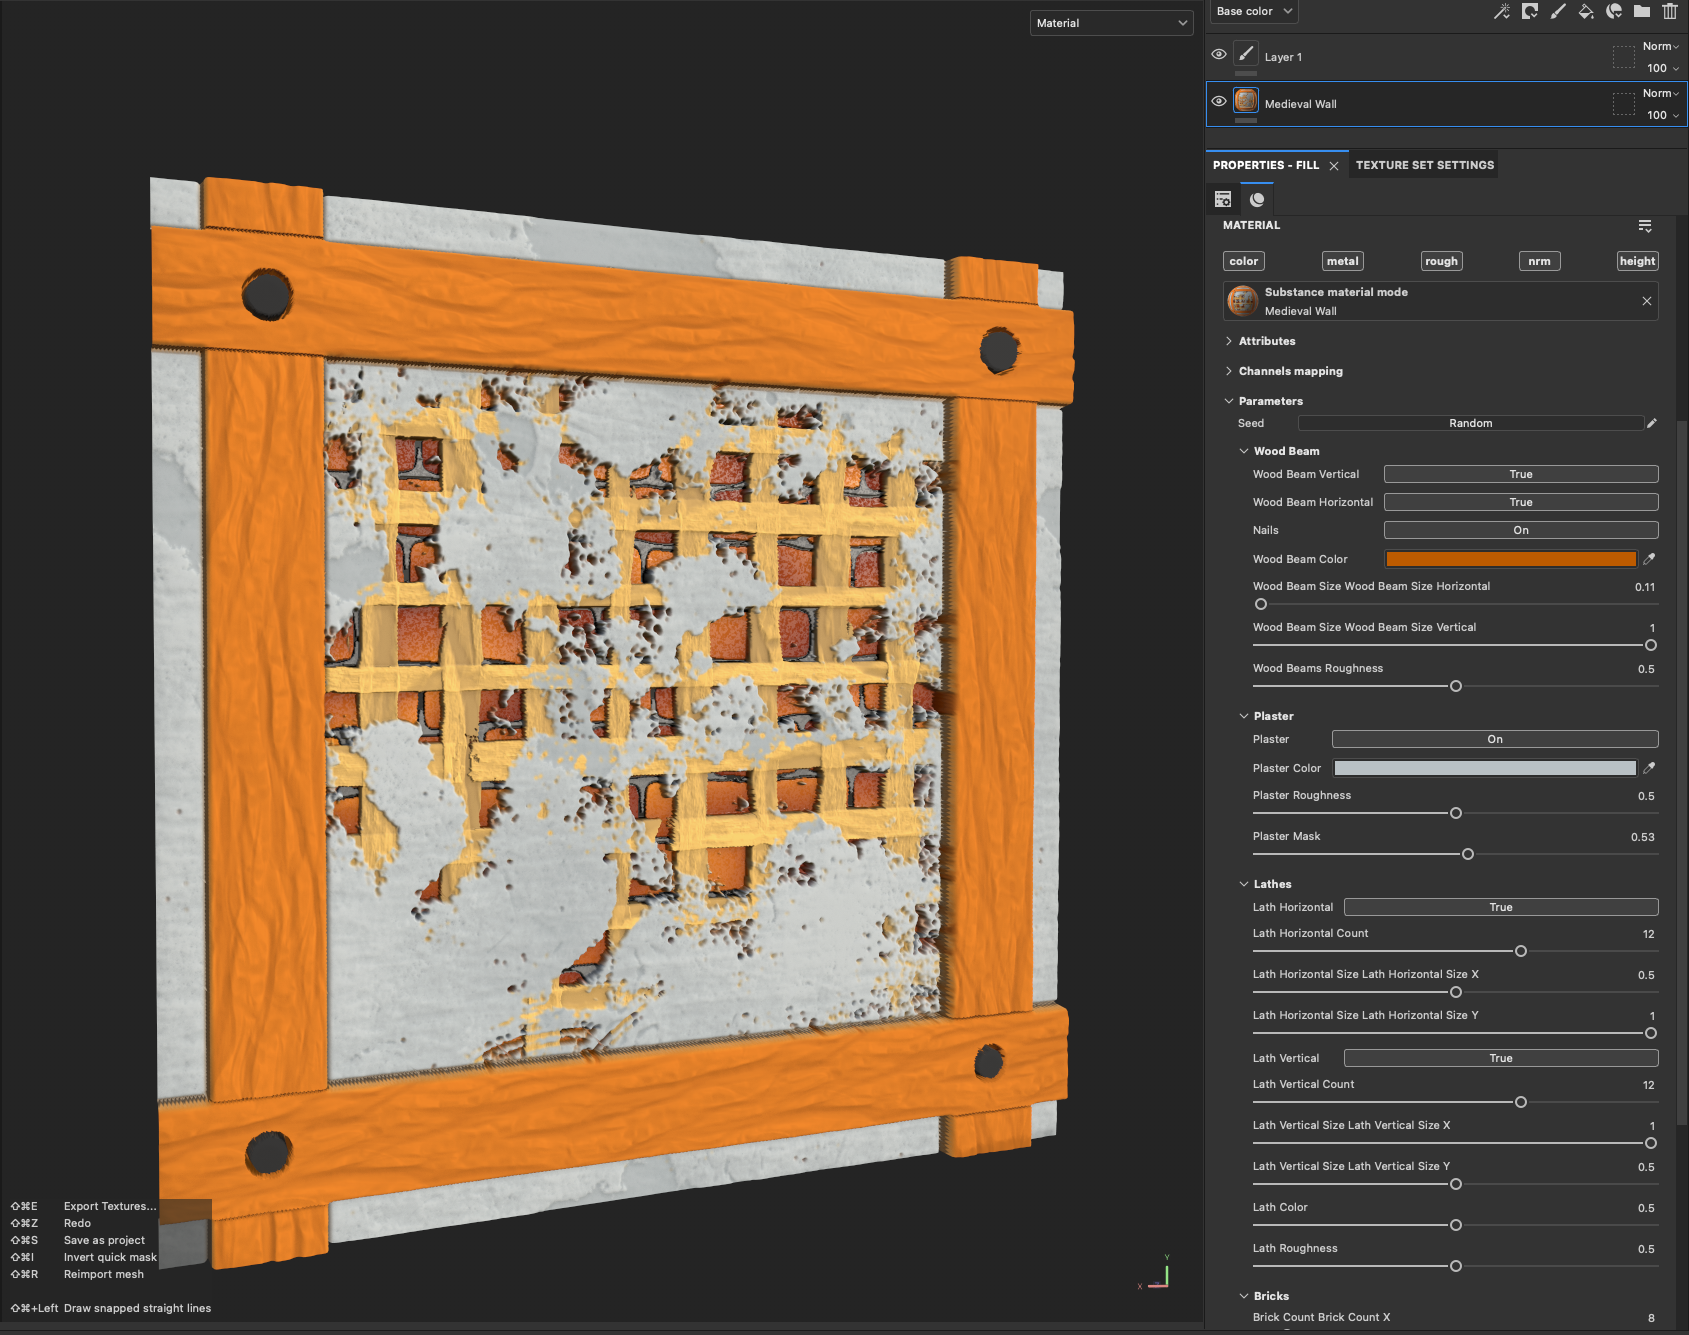The height and width of the screenshot is (1335, 1689).
Task: Add a new paint layer with brush icon
Action: (1558, 12)
